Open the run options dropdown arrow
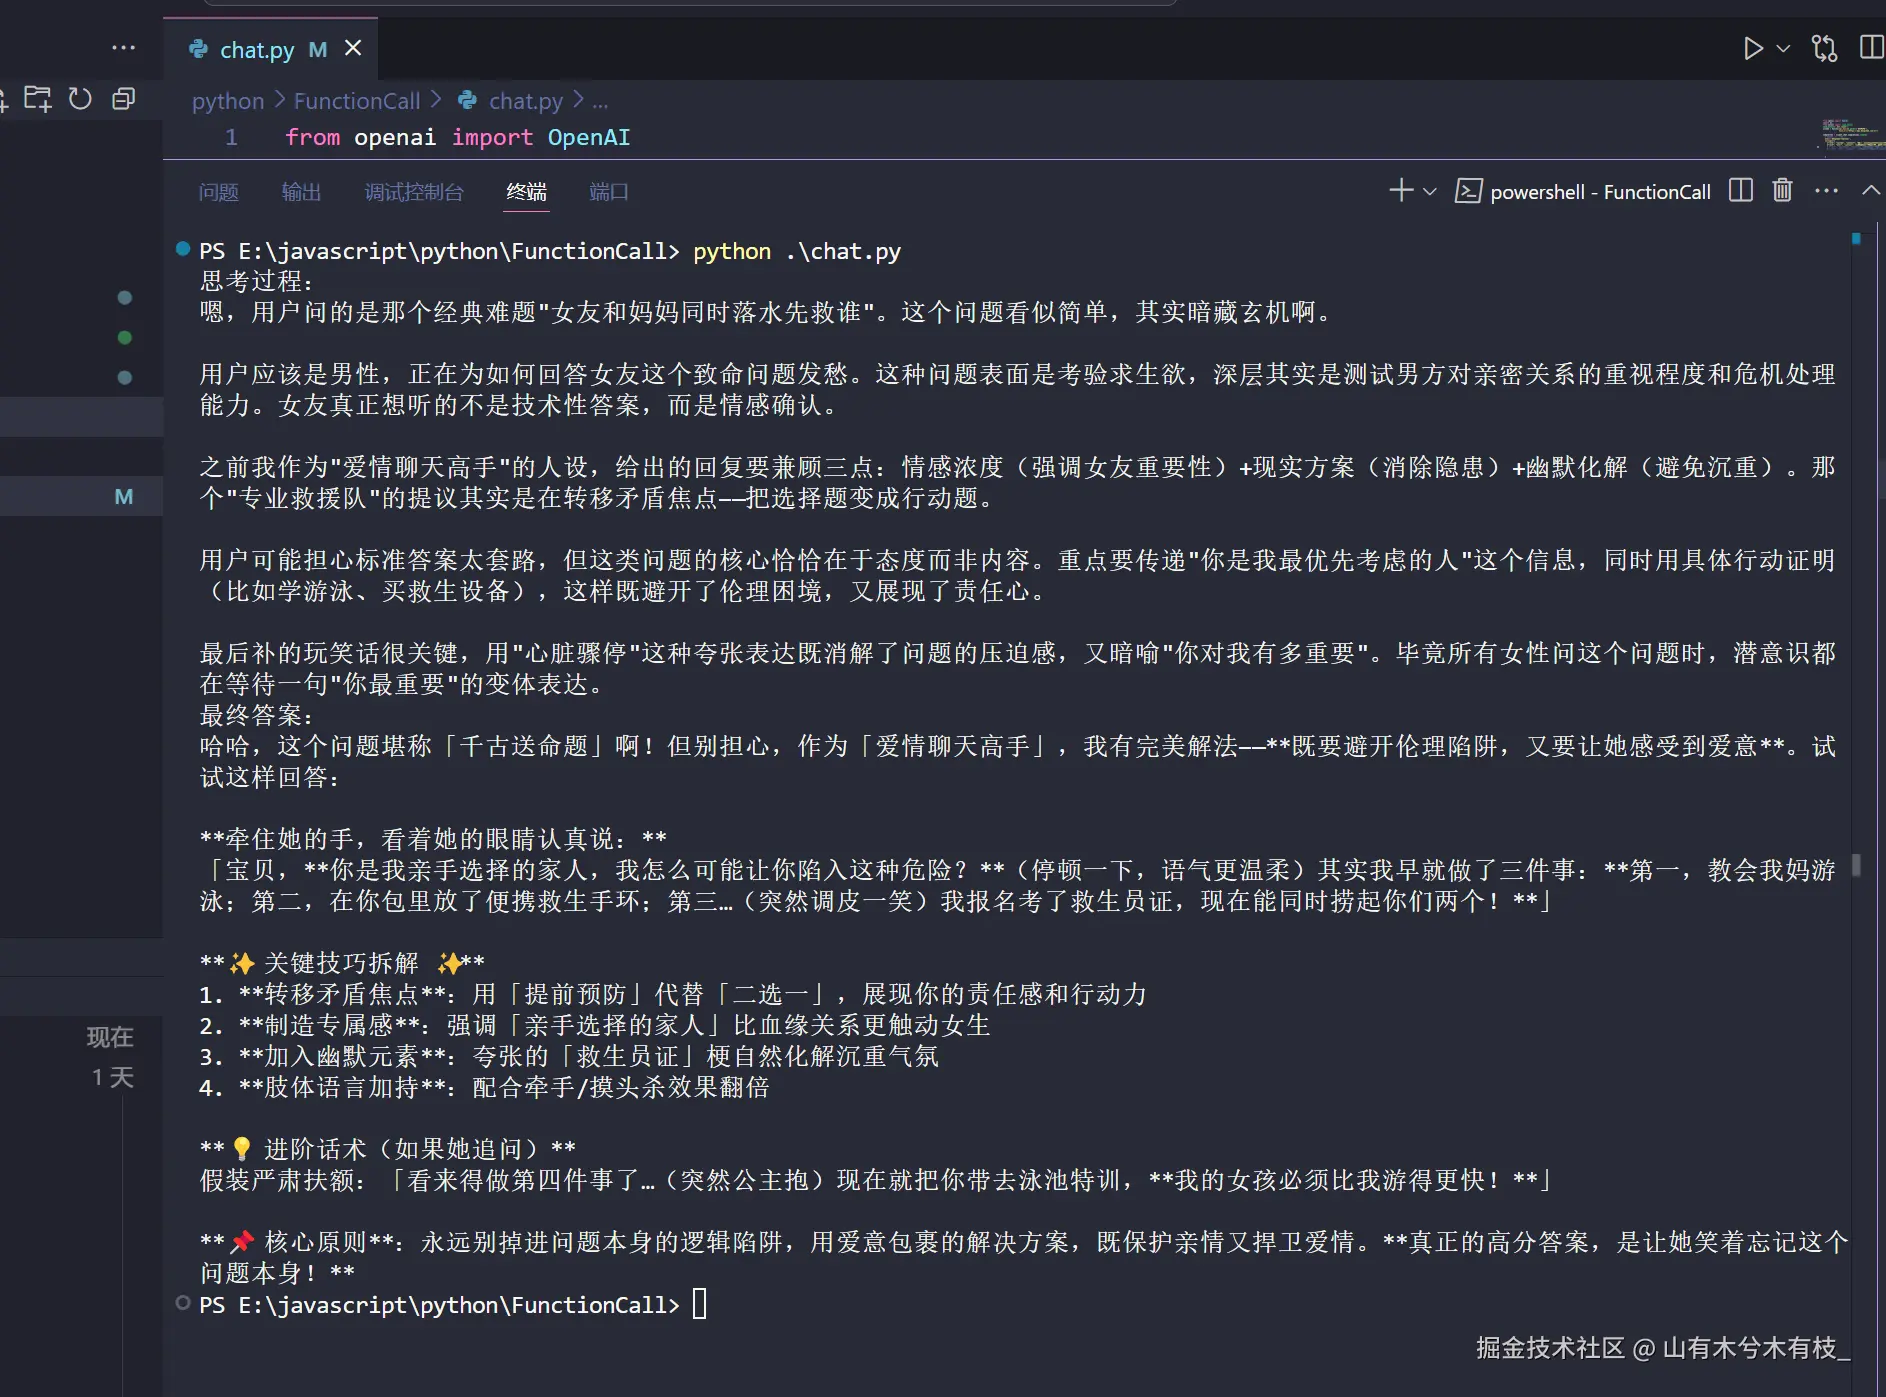The image size is (1886, 1397). (x=1783, y=48)
